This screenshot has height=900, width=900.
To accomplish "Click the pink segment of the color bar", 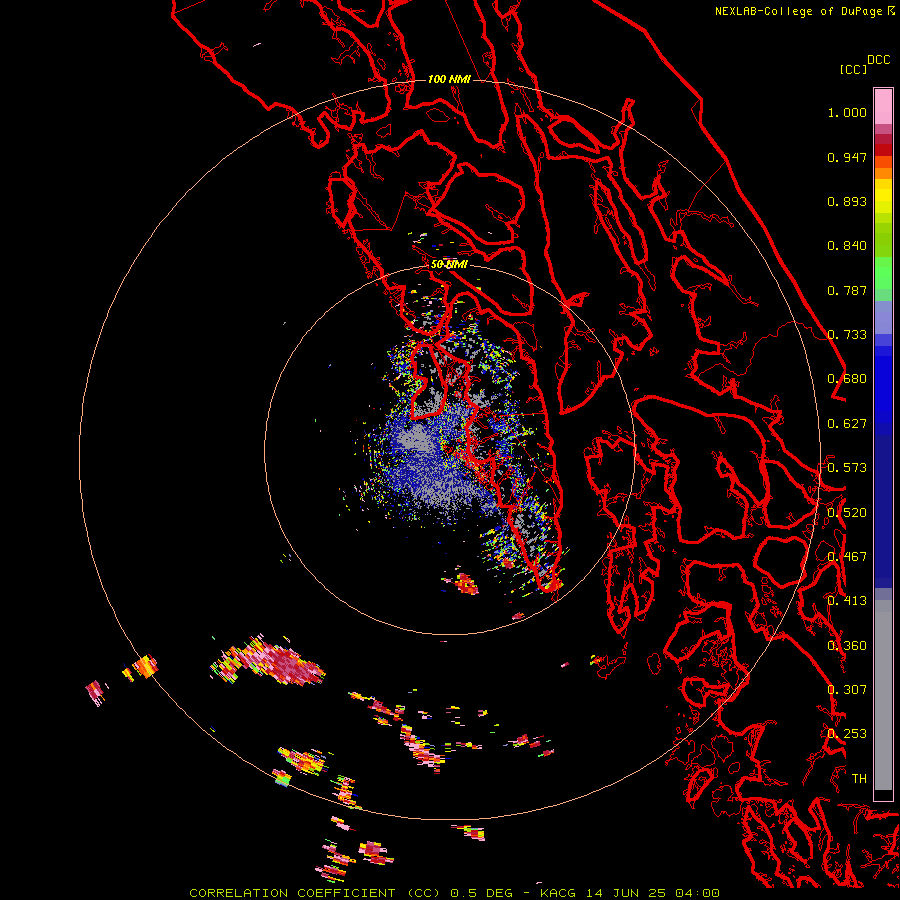I will click(x=883, y=107).
